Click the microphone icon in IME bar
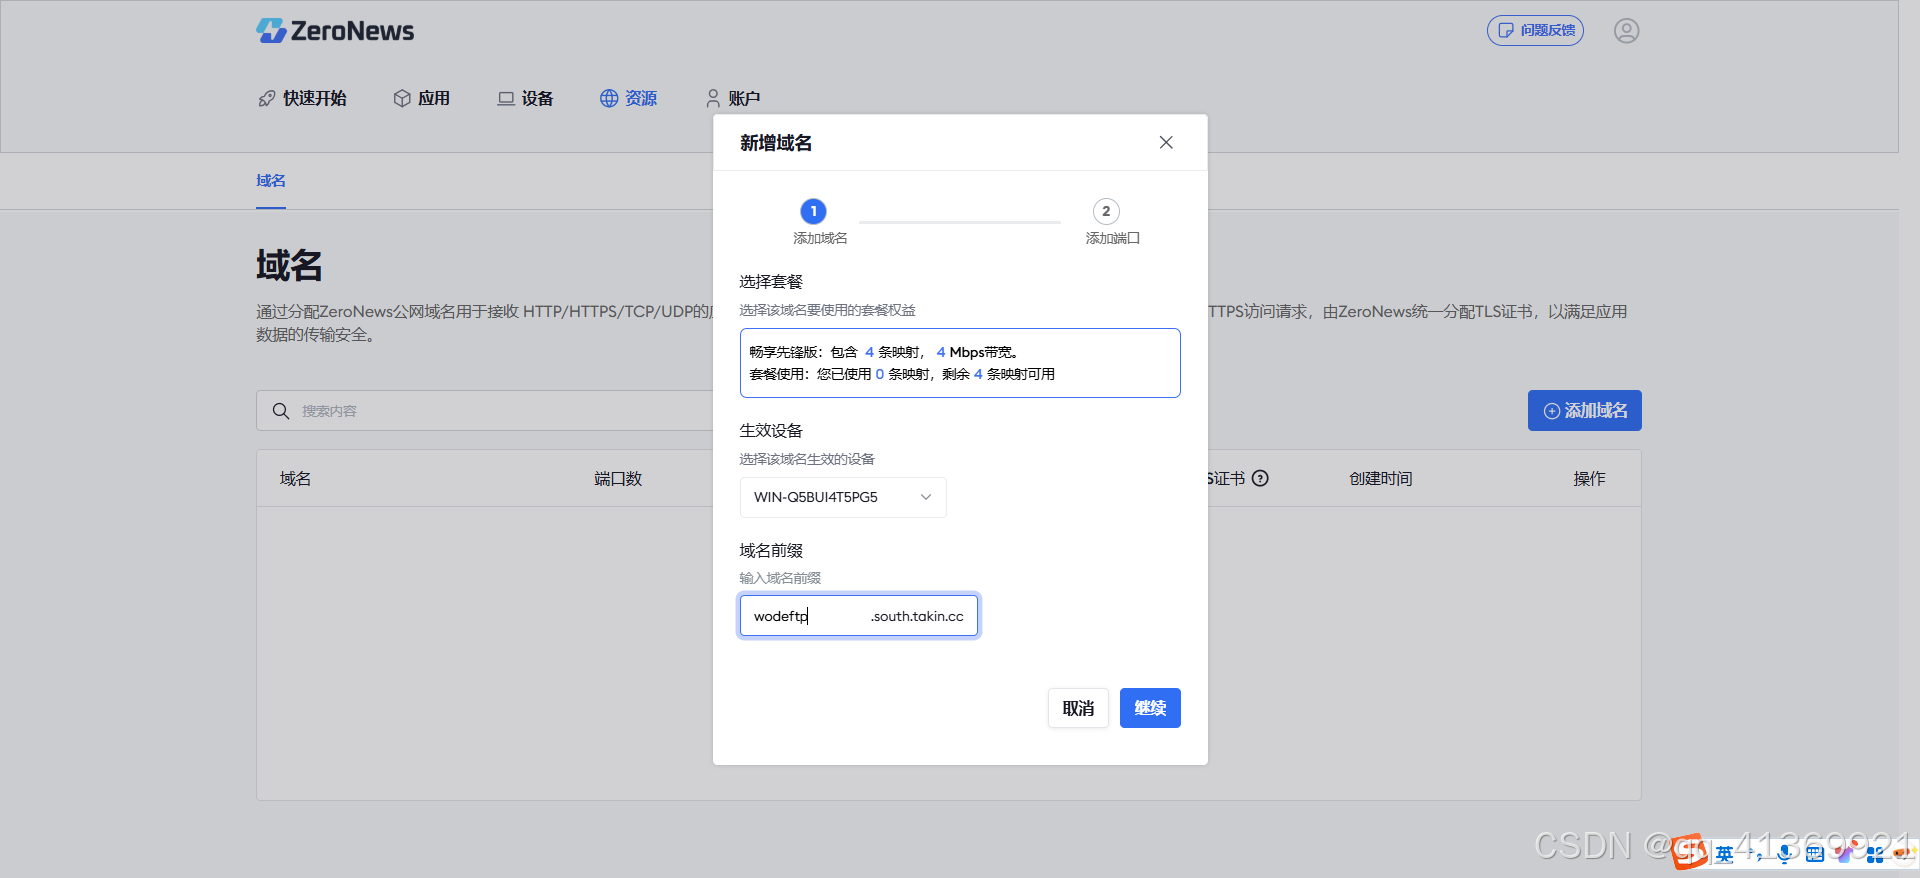This screenshot has width=1920, height=878. 1785,854
